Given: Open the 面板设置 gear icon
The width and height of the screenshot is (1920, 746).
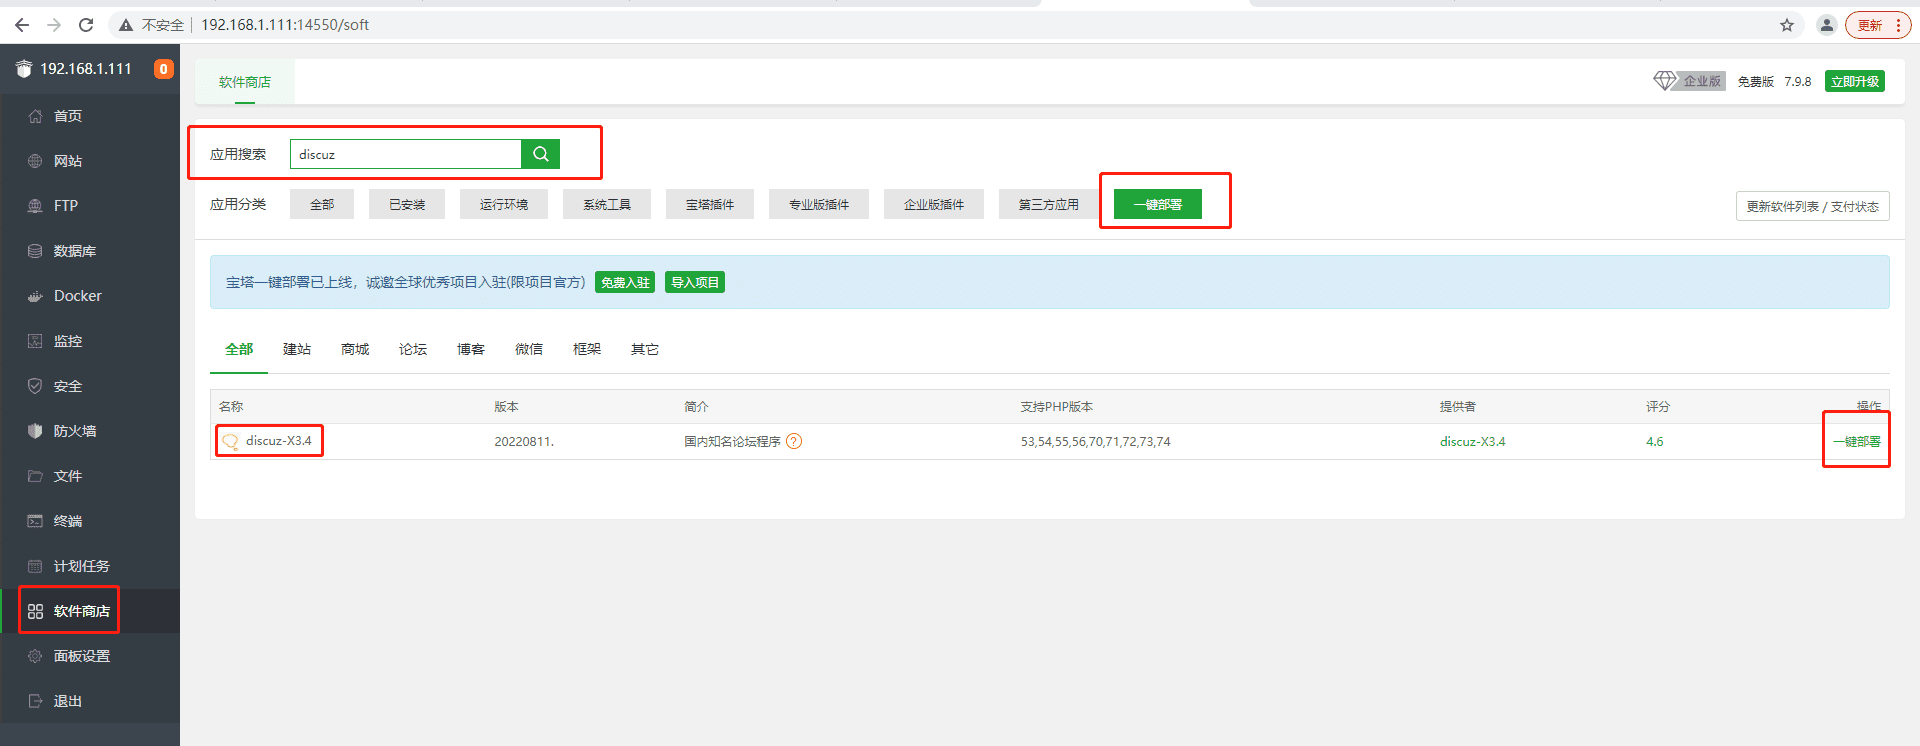Looking at the screenshot, I should 35,656.
